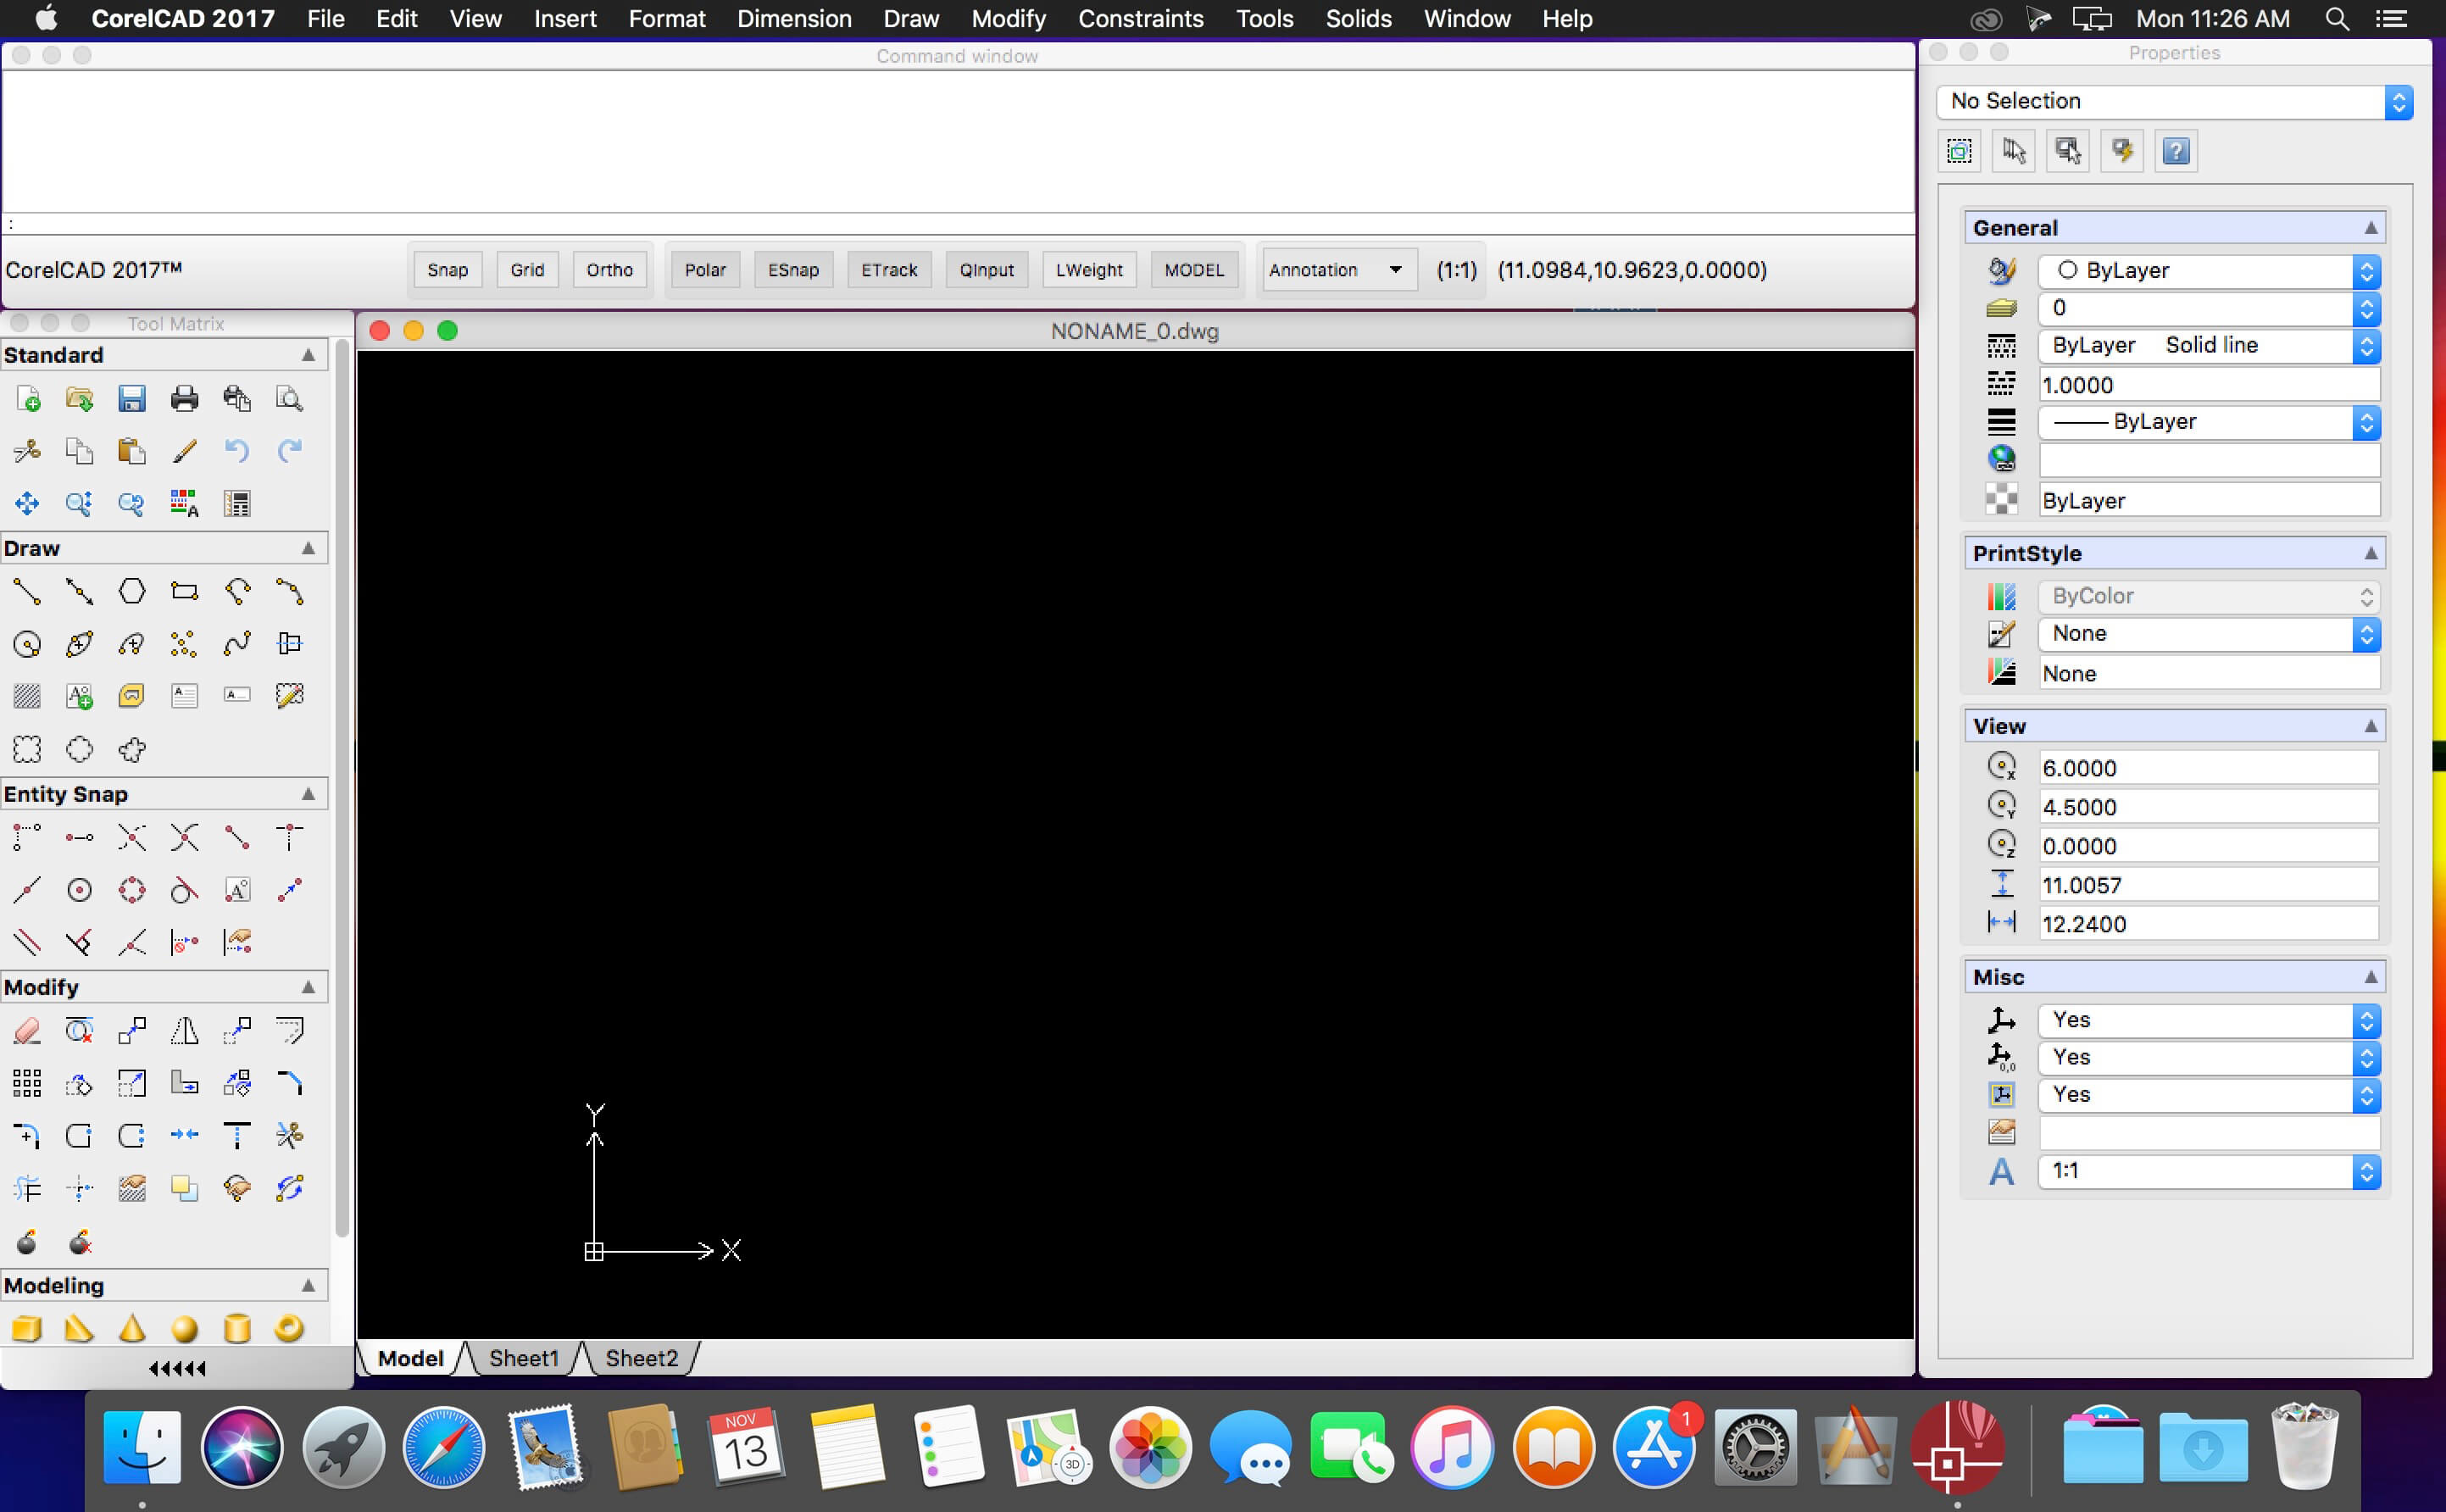This screenshot has height=1512, width=2446.
Task: Collapse the Entity Snap tool group
Action: click(x=308, y=794)
